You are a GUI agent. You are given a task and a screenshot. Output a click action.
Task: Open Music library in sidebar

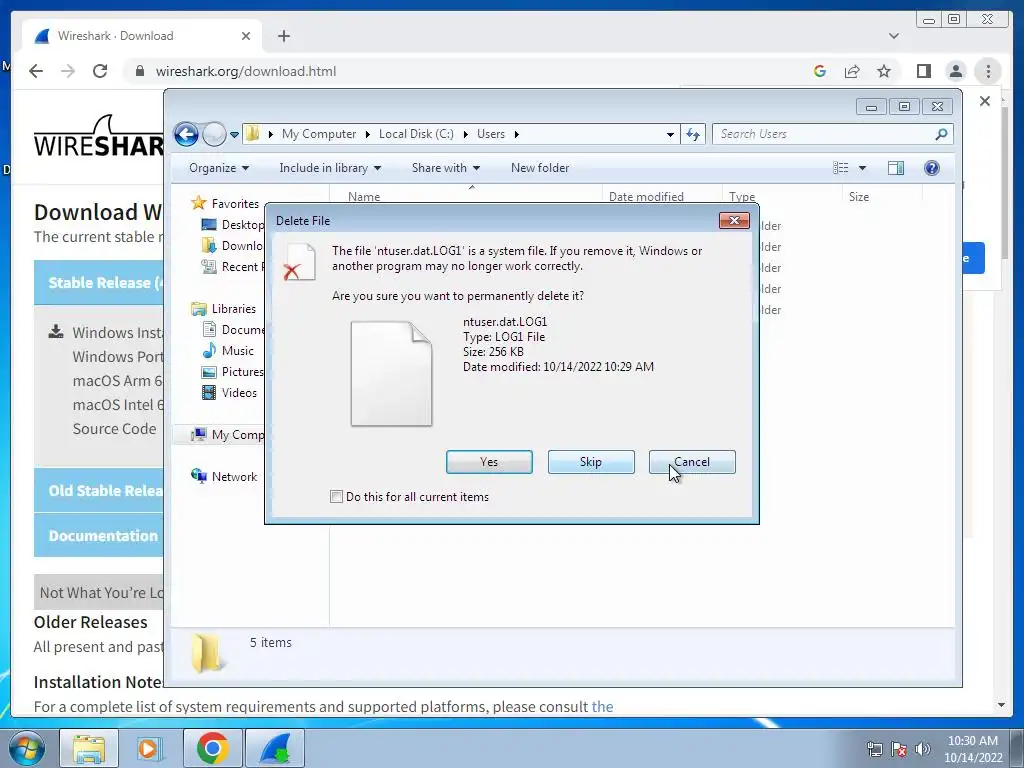228,351
